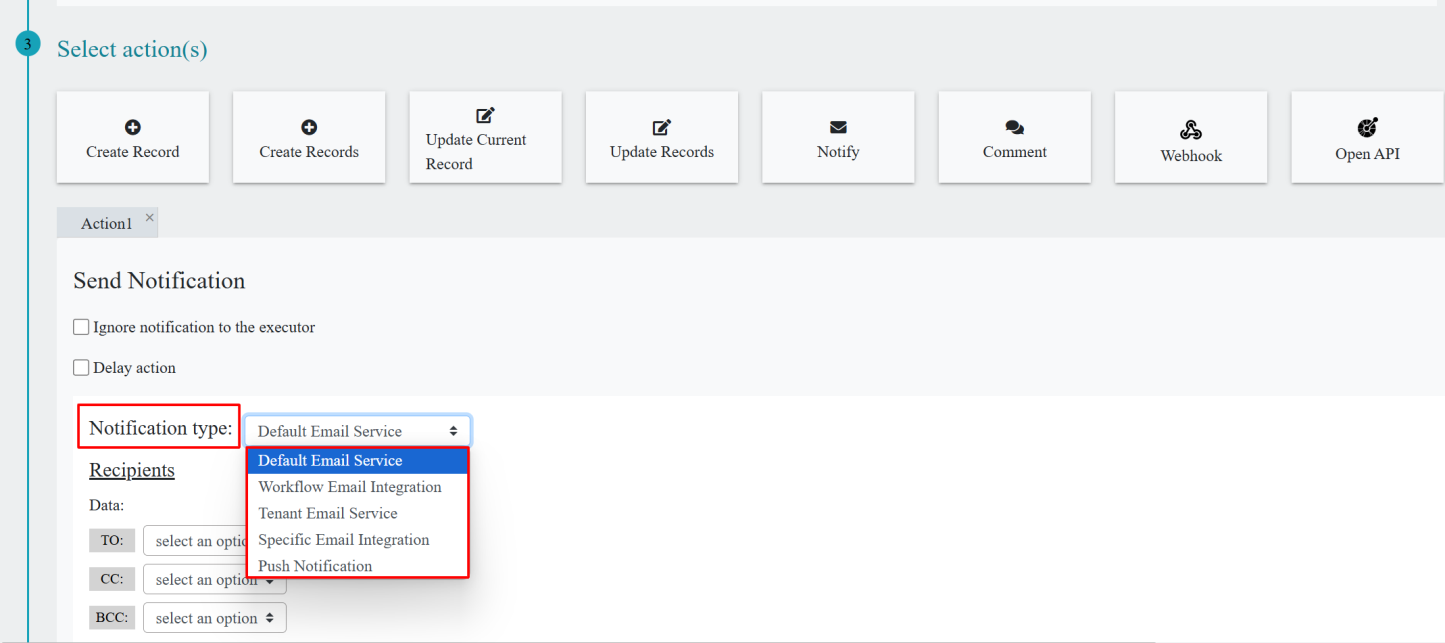Click the Notify envelope icon
Image resolution: width=1445 pixels, height=643 pixels.
[x=838, y=127]
